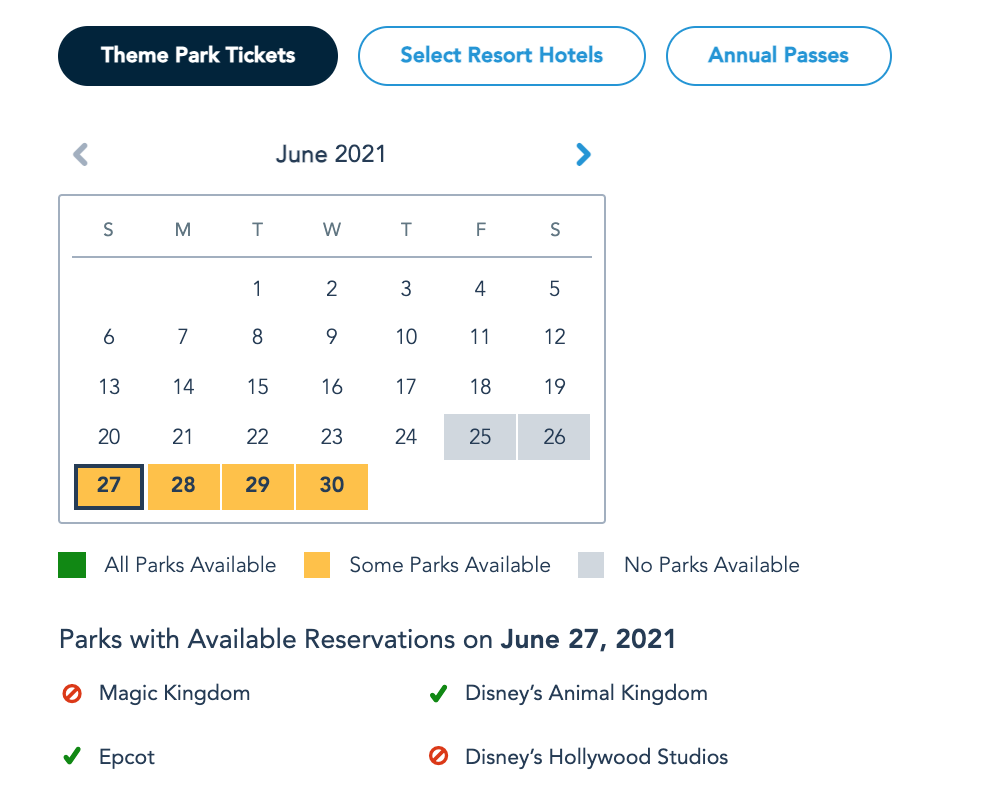This screenshot has height=806, width=986.
Task: Select unavailable date June 25
Action: point(480,437)
